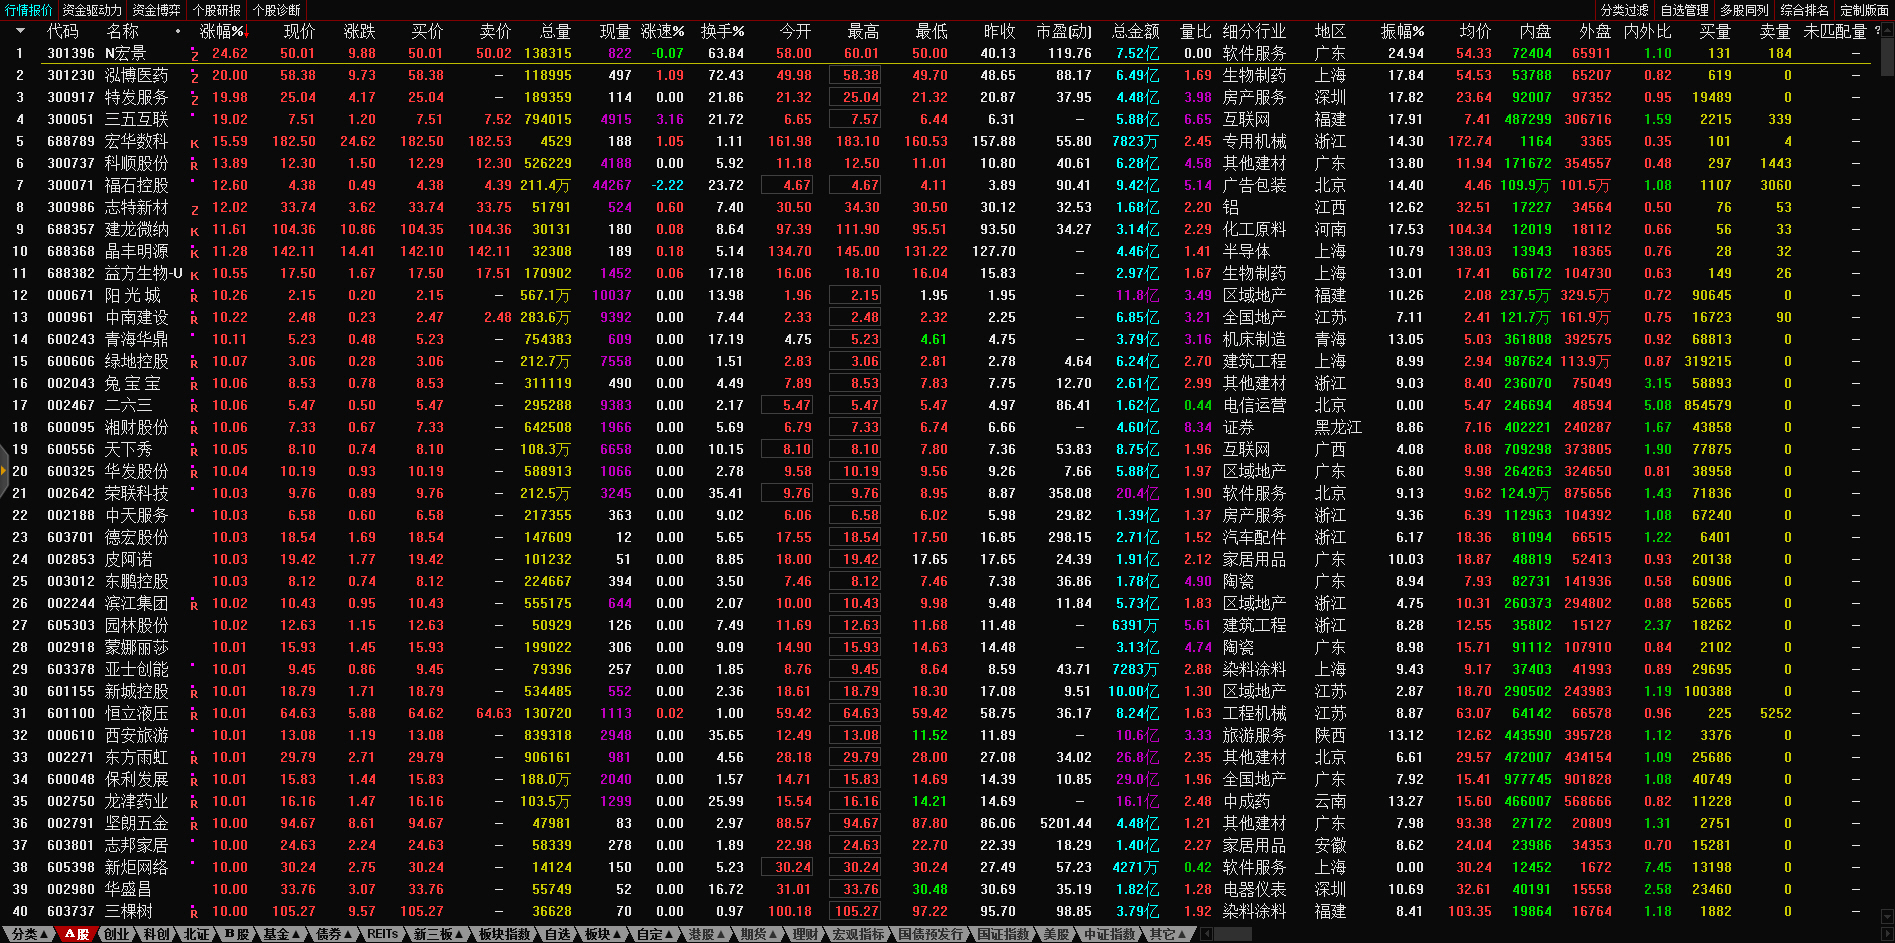Click the dot column header beside 名称

tap(178, 32)
